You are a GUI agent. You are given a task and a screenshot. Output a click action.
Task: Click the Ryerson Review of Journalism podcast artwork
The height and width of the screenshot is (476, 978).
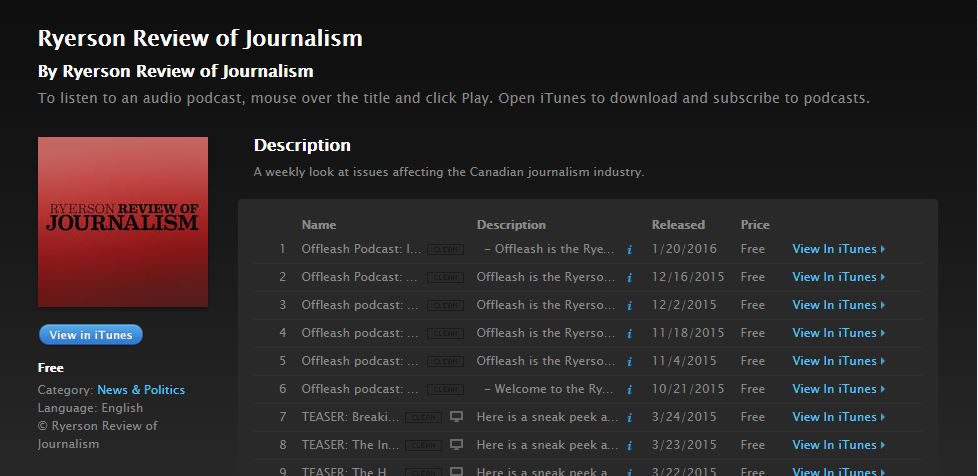tap(123, 222)
